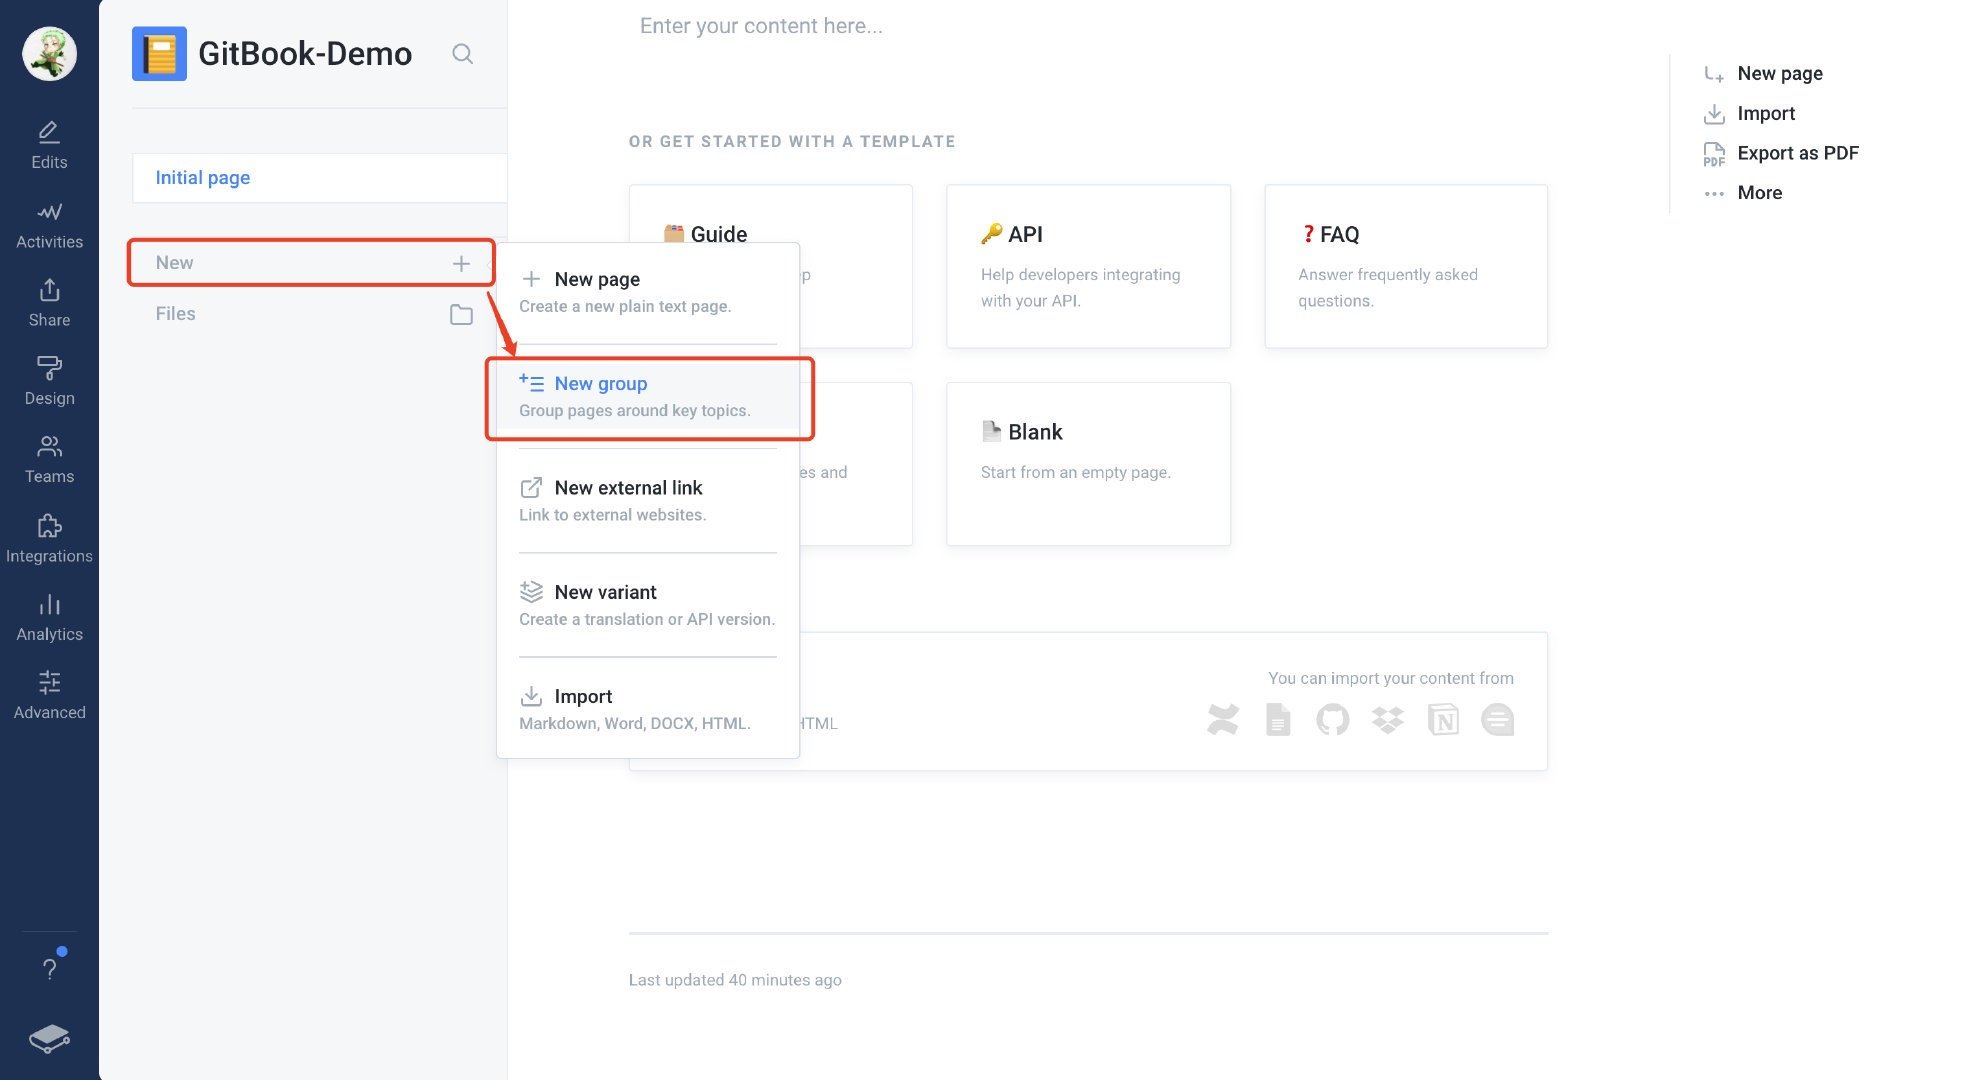Click the plus icon in New row
The height and width of the screenshot is (1080, 1975).
point(461,263)
